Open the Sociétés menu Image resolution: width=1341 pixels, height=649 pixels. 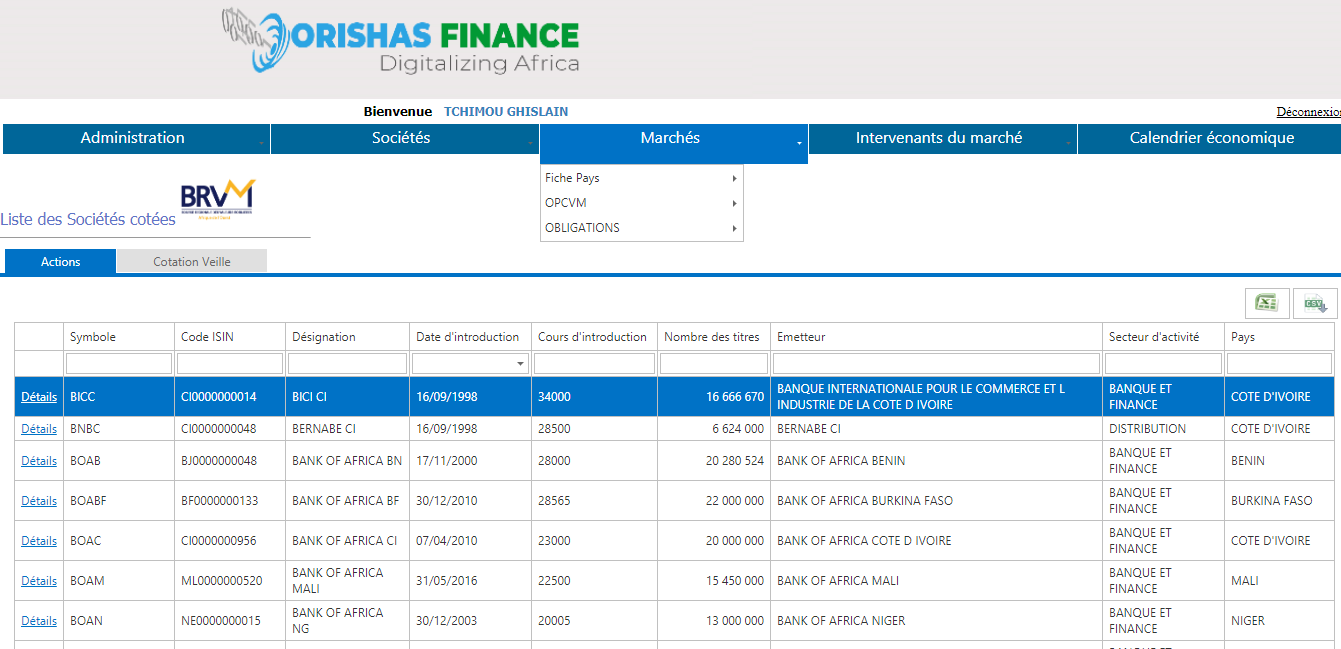(x=404, y=139)
